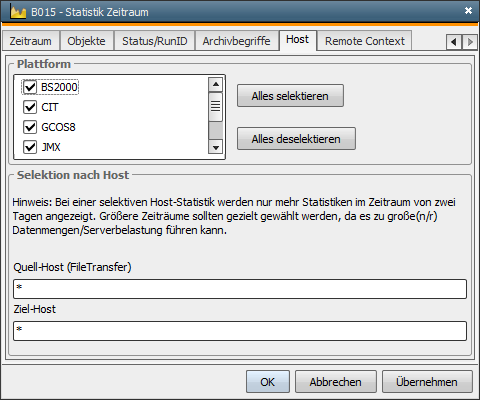The height and width of the screenshot is (400, 480).
Task: Show earlier tabs with left arrow
Action: pyautogui.click(x=454, y=42)
